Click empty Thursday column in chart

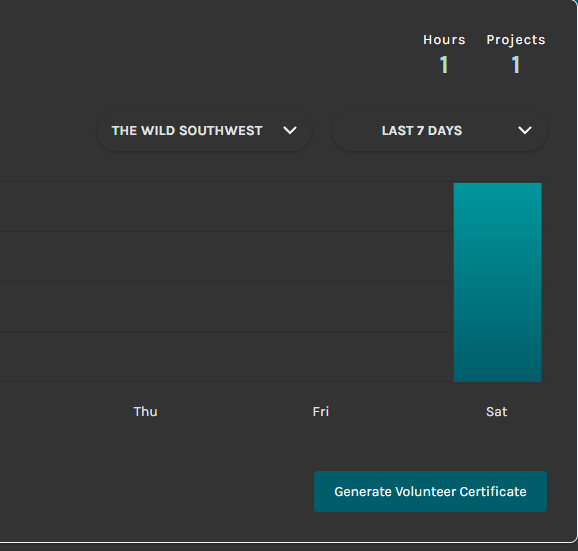tap(145, 282)
